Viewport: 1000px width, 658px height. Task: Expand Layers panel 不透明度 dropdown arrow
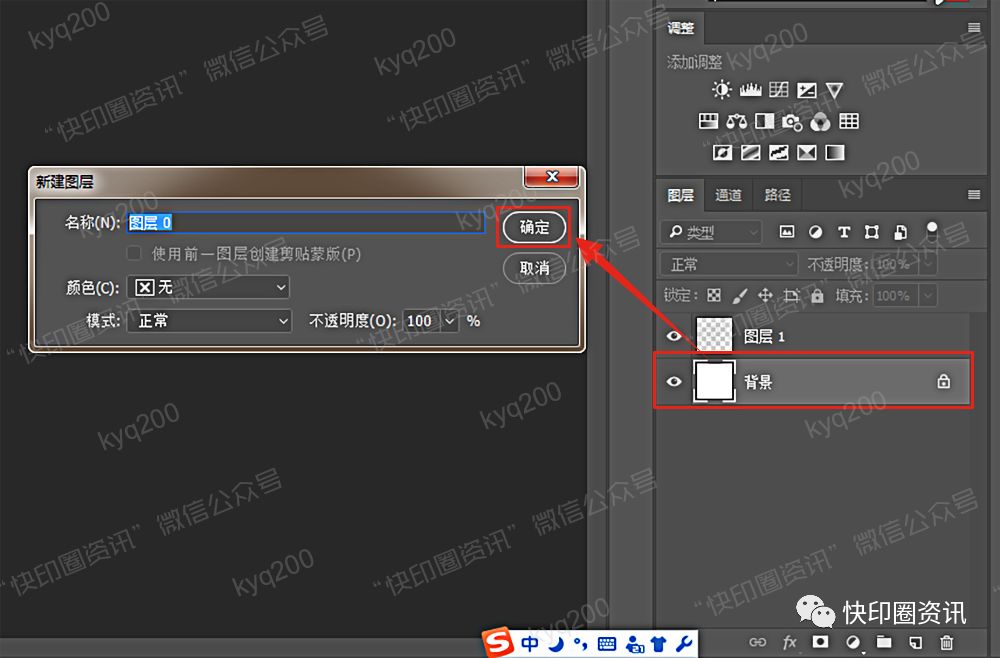(x=929, y=264)
